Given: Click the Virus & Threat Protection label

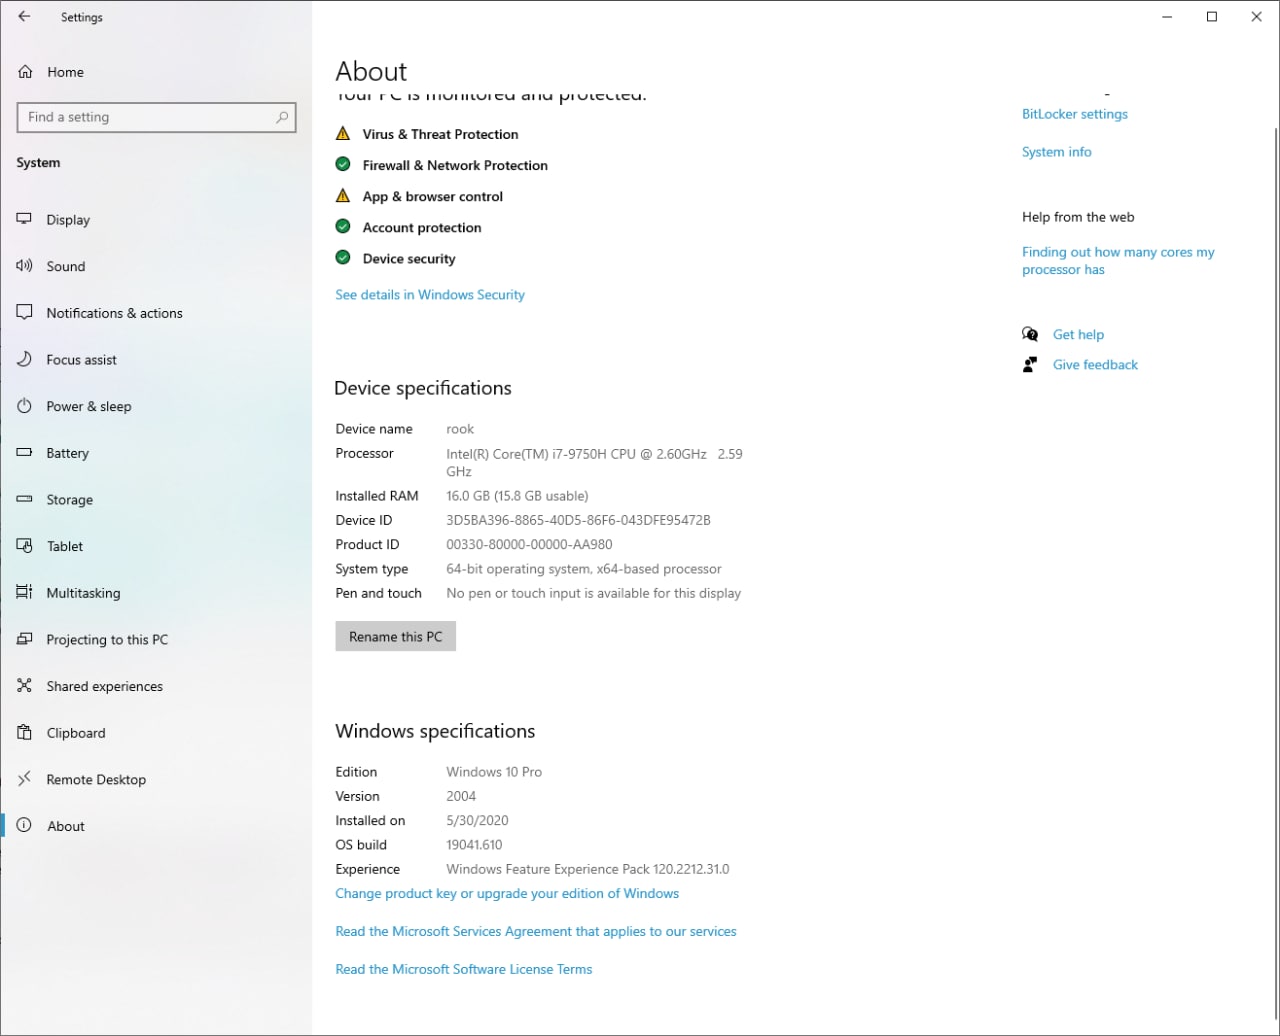Looking at the screenshot, I should (x=440, y=134).
